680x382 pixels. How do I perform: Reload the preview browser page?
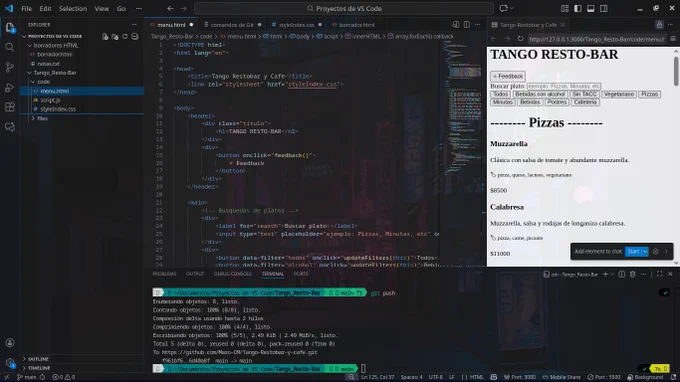coord(520,39)
